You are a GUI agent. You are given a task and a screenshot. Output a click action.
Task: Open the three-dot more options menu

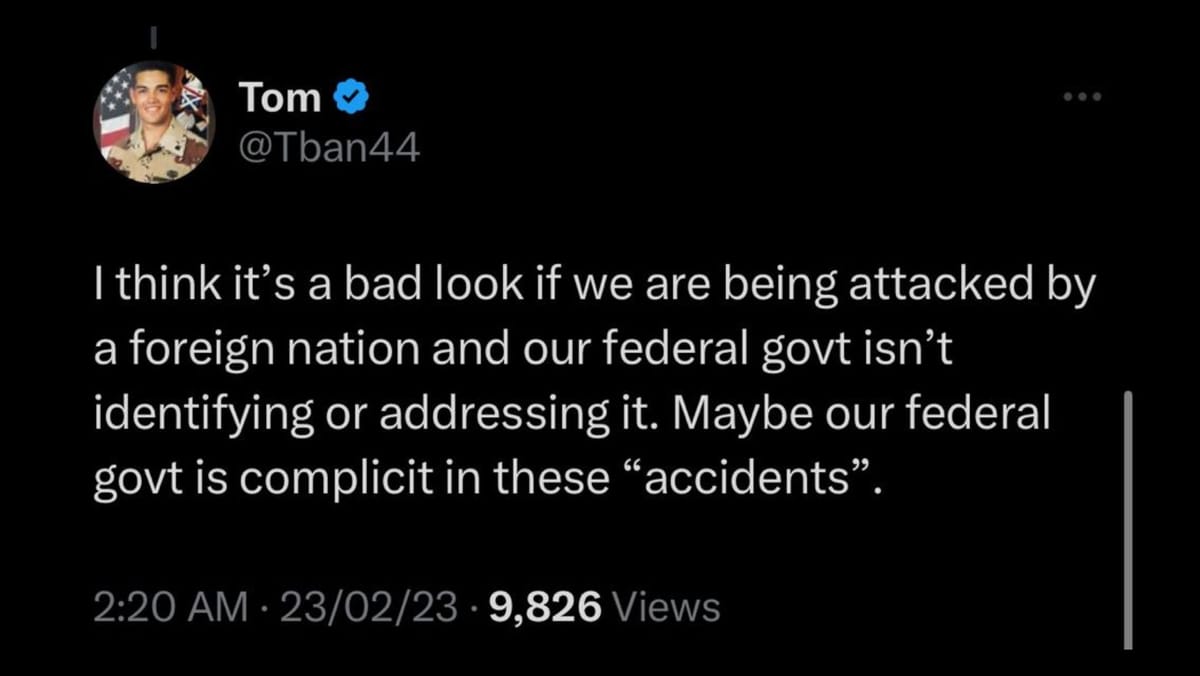pyautogui.click(x=1083, y=98)
